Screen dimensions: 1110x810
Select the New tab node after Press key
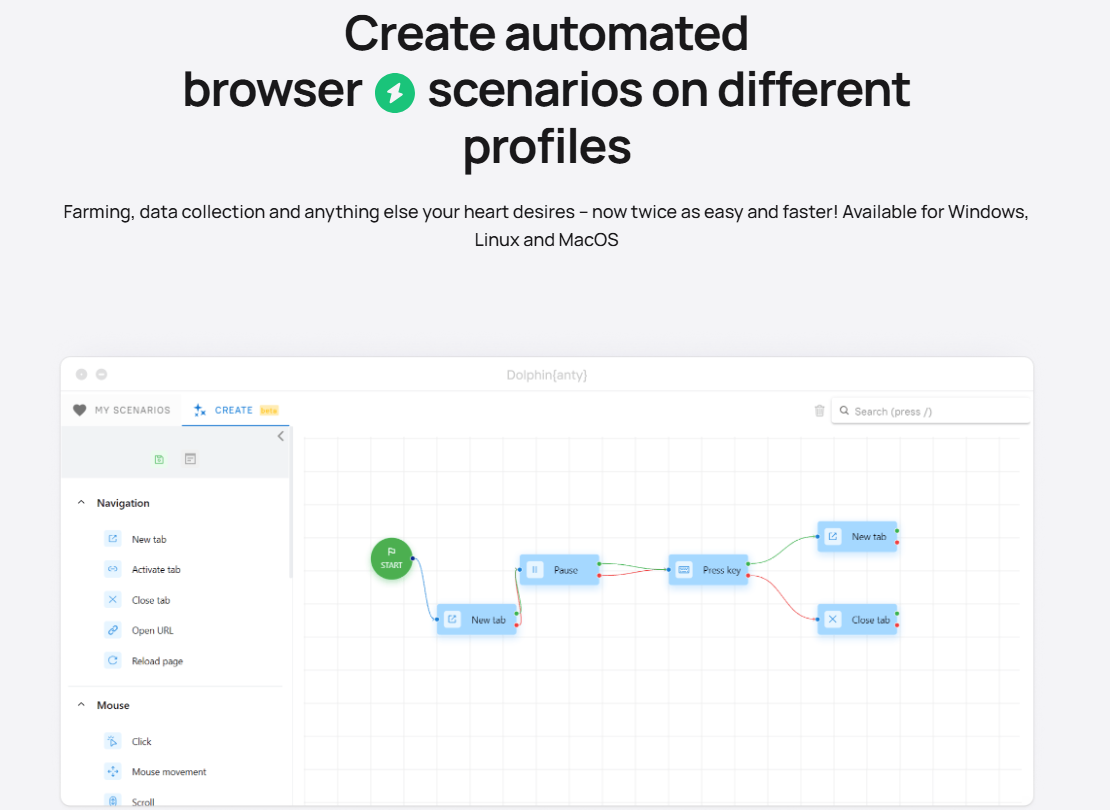tap(857, 537)
